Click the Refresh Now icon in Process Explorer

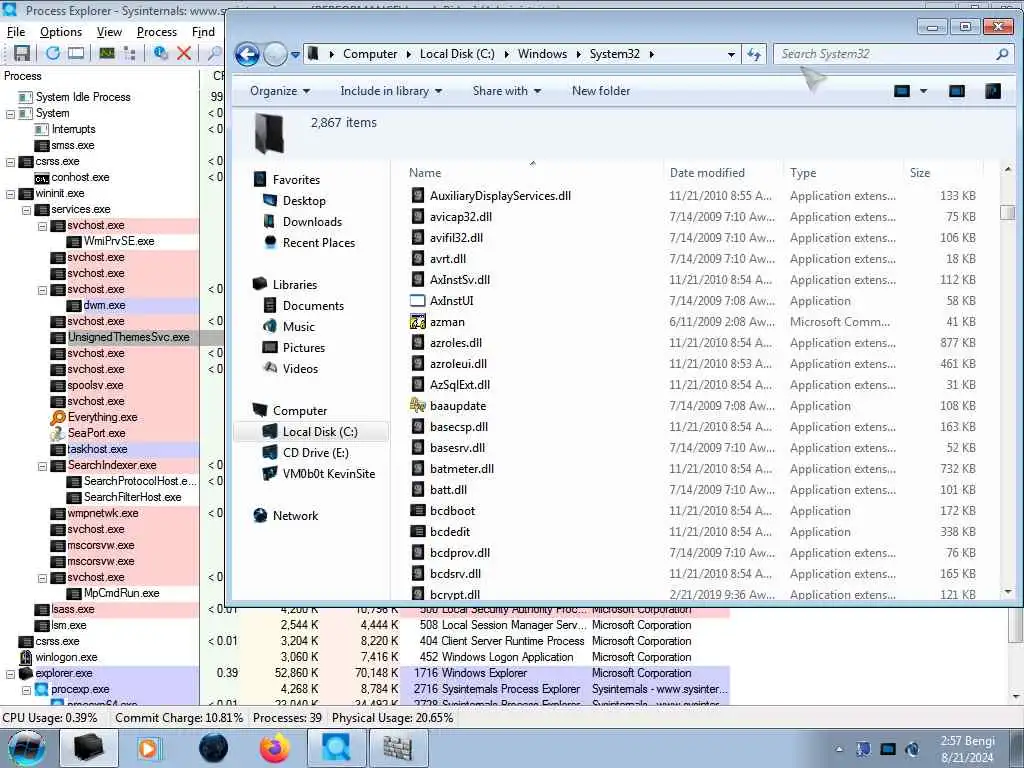click(x=53, y=53)
